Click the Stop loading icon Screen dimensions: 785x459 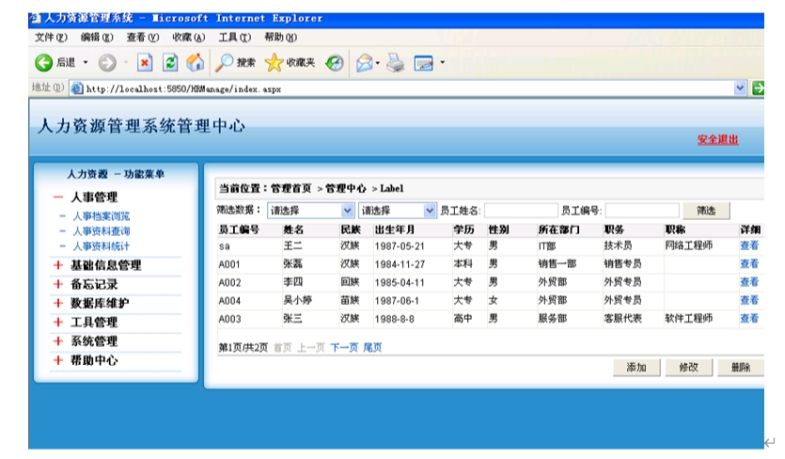(145, 63)
